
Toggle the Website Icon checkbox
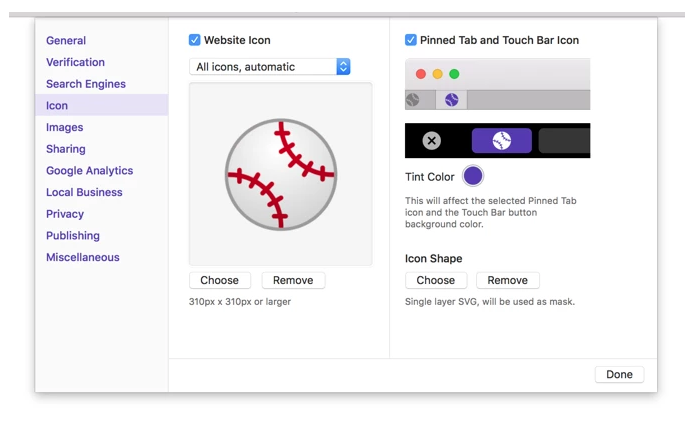point(195,40)
